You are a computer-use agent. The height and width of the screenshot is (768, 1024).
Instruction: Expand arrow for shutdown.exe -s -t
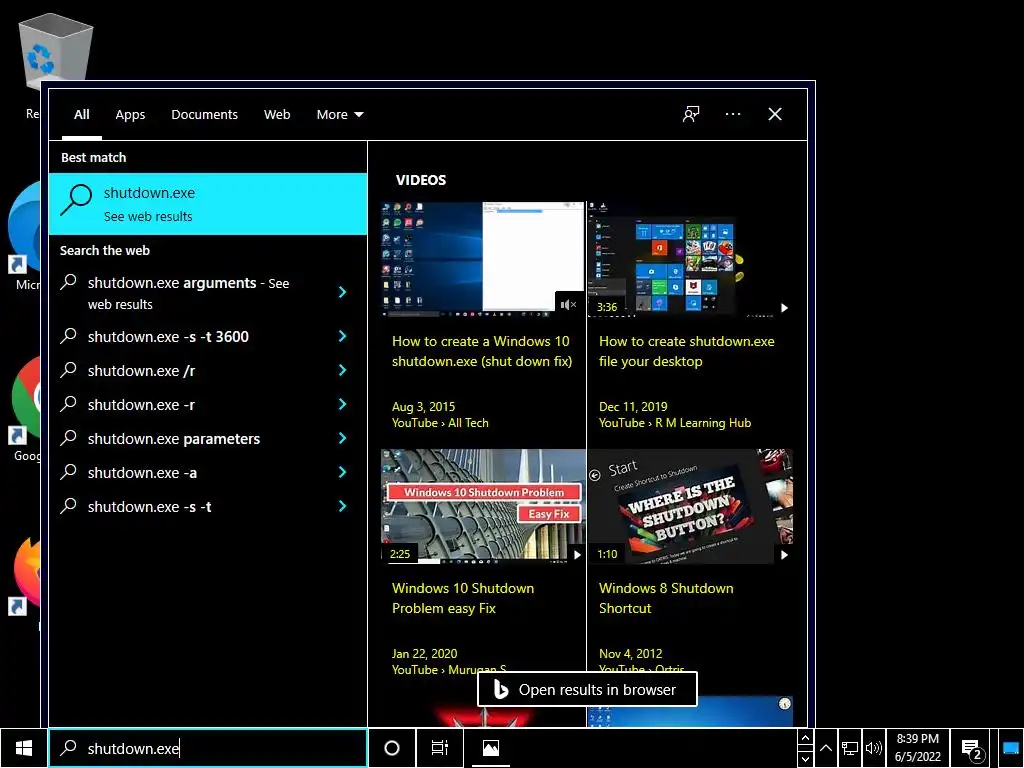tap(342, 506)
